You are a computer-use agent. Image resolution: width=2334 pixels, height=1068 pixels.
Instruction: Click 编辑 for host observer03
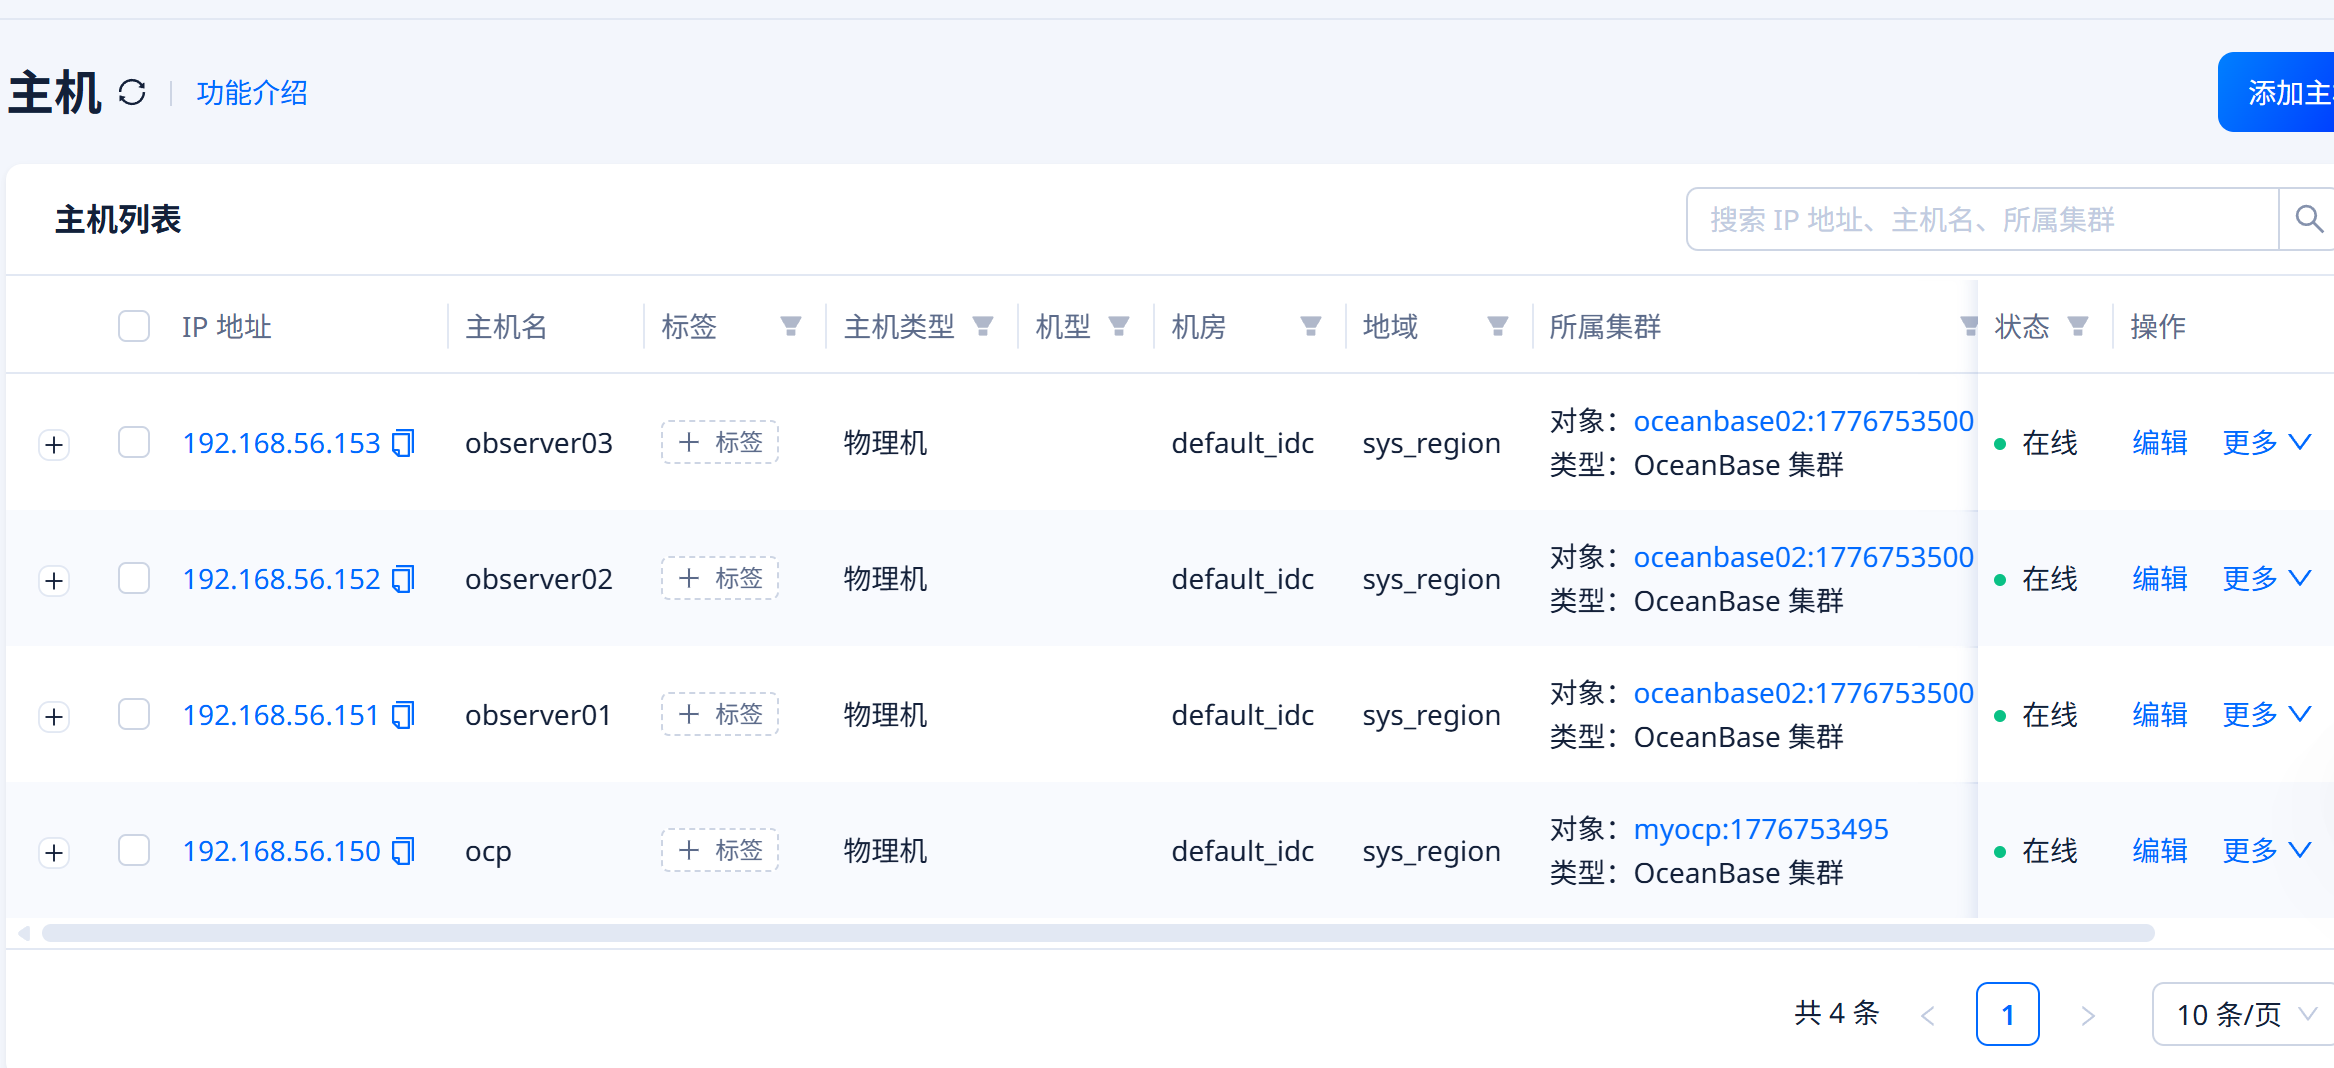tap(2159, 443)
